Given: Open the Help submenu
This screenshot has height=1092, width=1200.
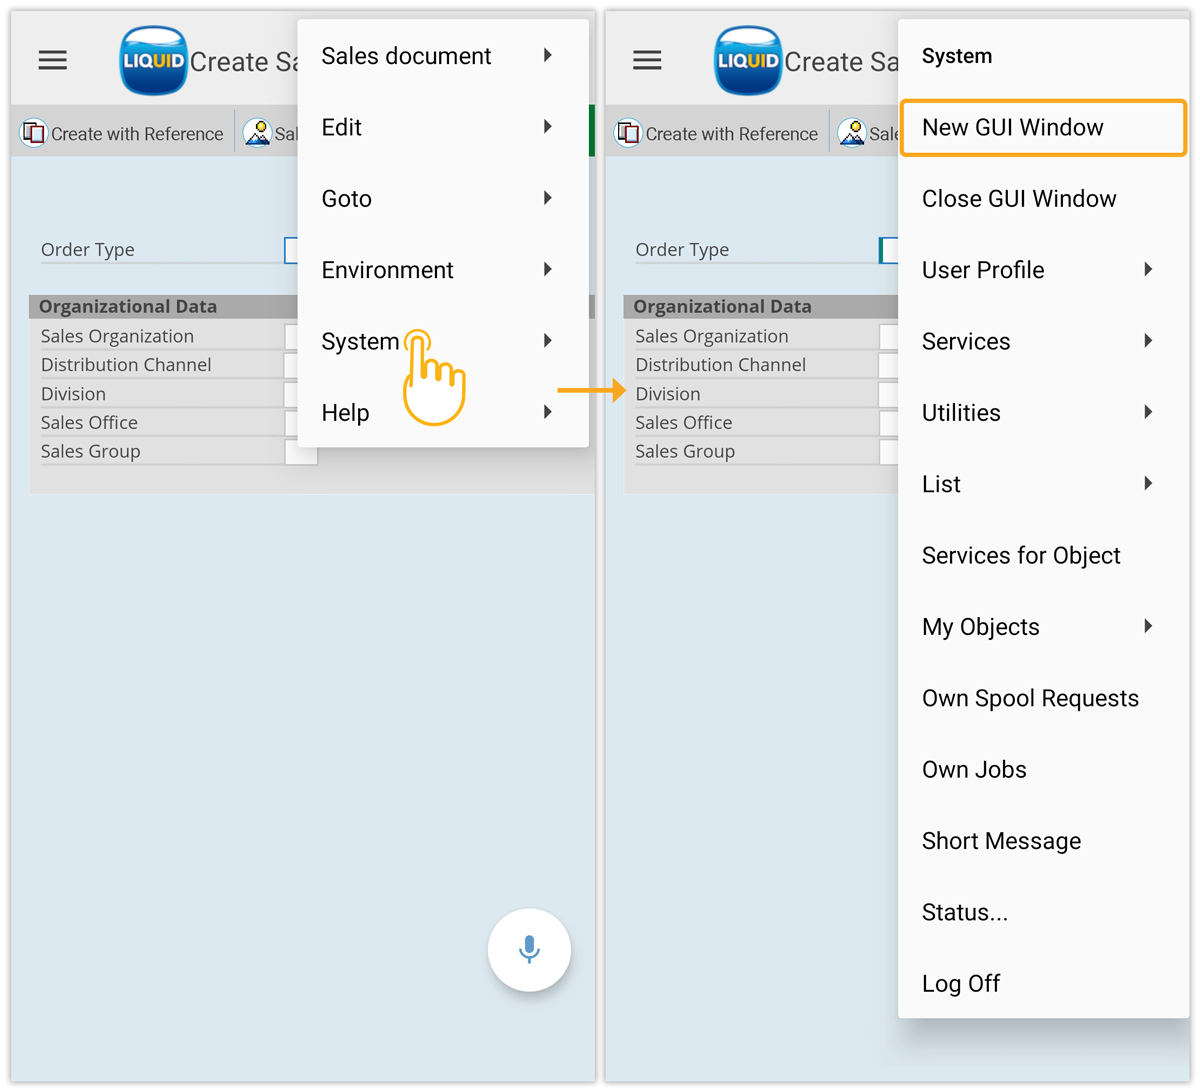Looking at the screenshot, I should (443, 412).
